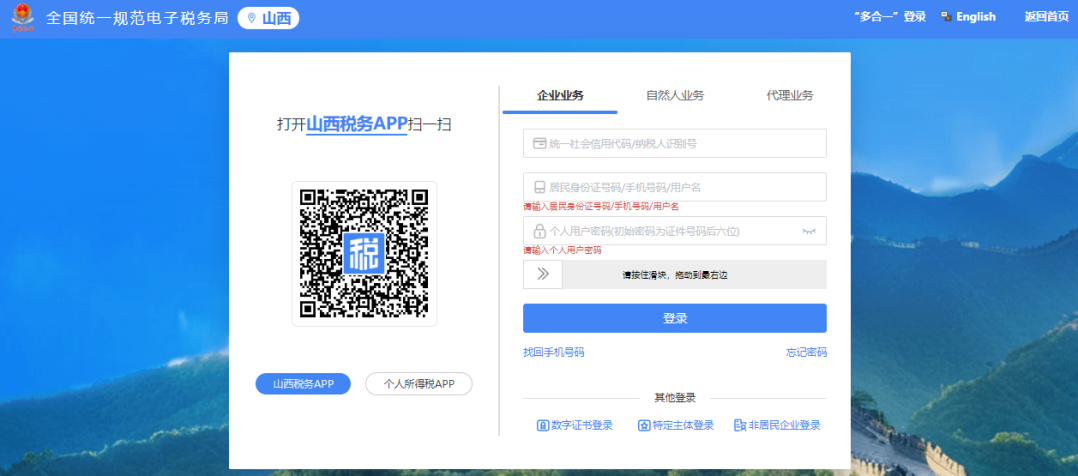
Task: Open the "多合一"登录 link
Action: tap(890, 17)
